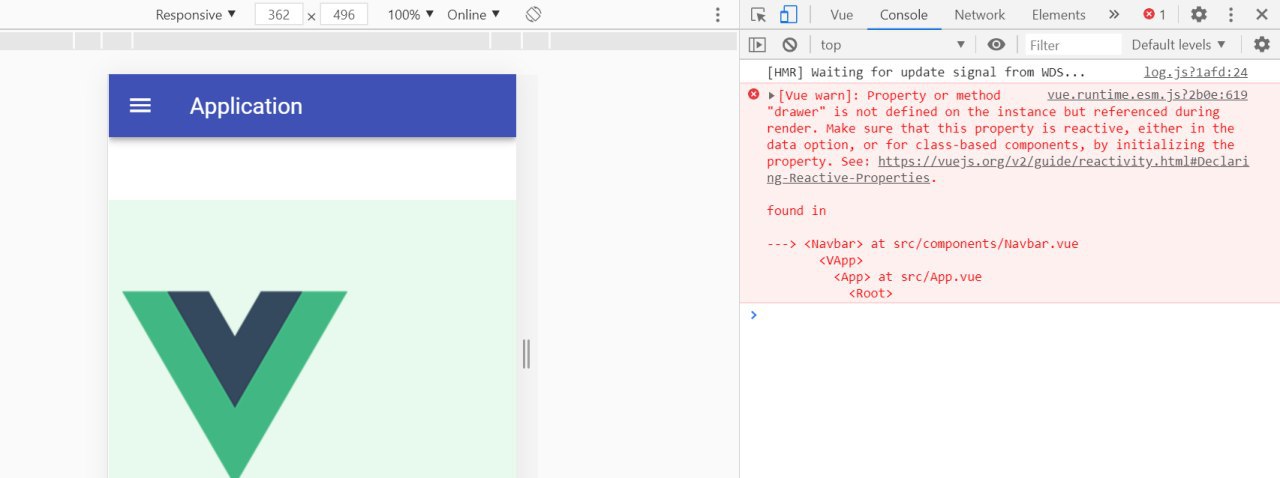Viewport: 1280px width, 478px height.
Task: Click the red error count badge
Action: [1155, 15]
